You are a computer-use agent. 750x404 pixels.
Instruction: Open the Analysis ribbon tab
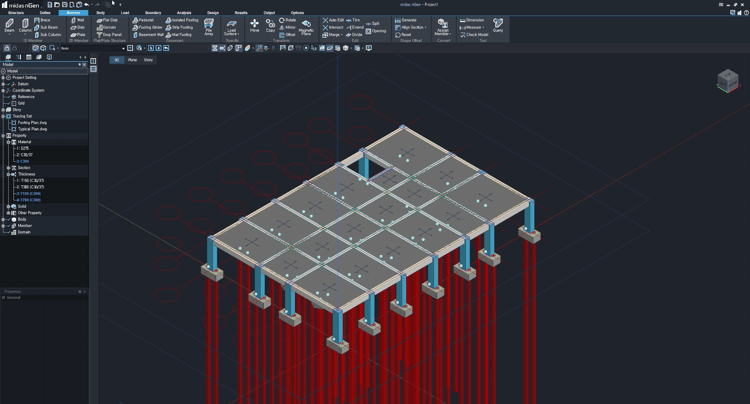click(184, 13)
